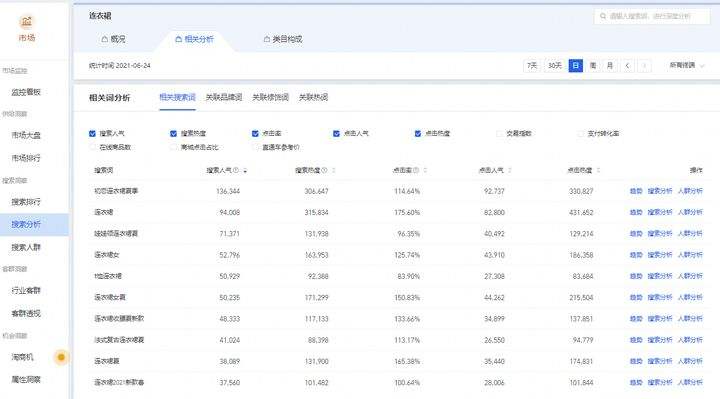Select the 相关分析 tab
720x399 pixels.
pyautogui.click(x=194, y=39)
